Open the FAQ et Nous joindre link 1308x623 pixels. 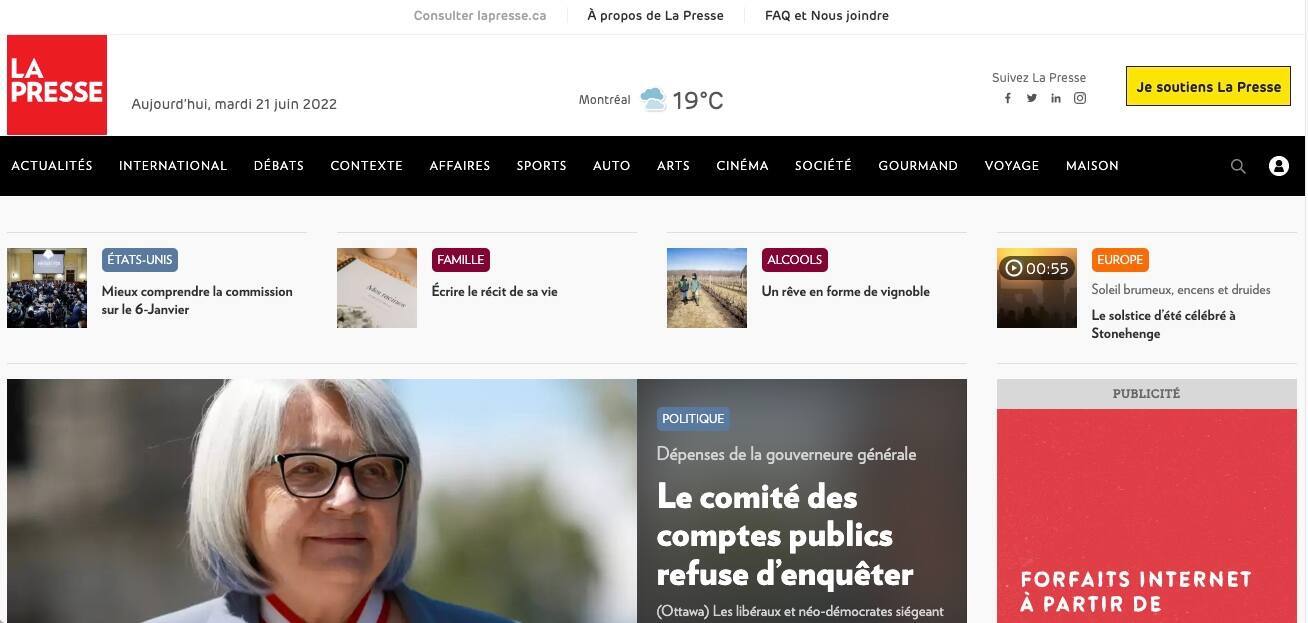(827, 15)
